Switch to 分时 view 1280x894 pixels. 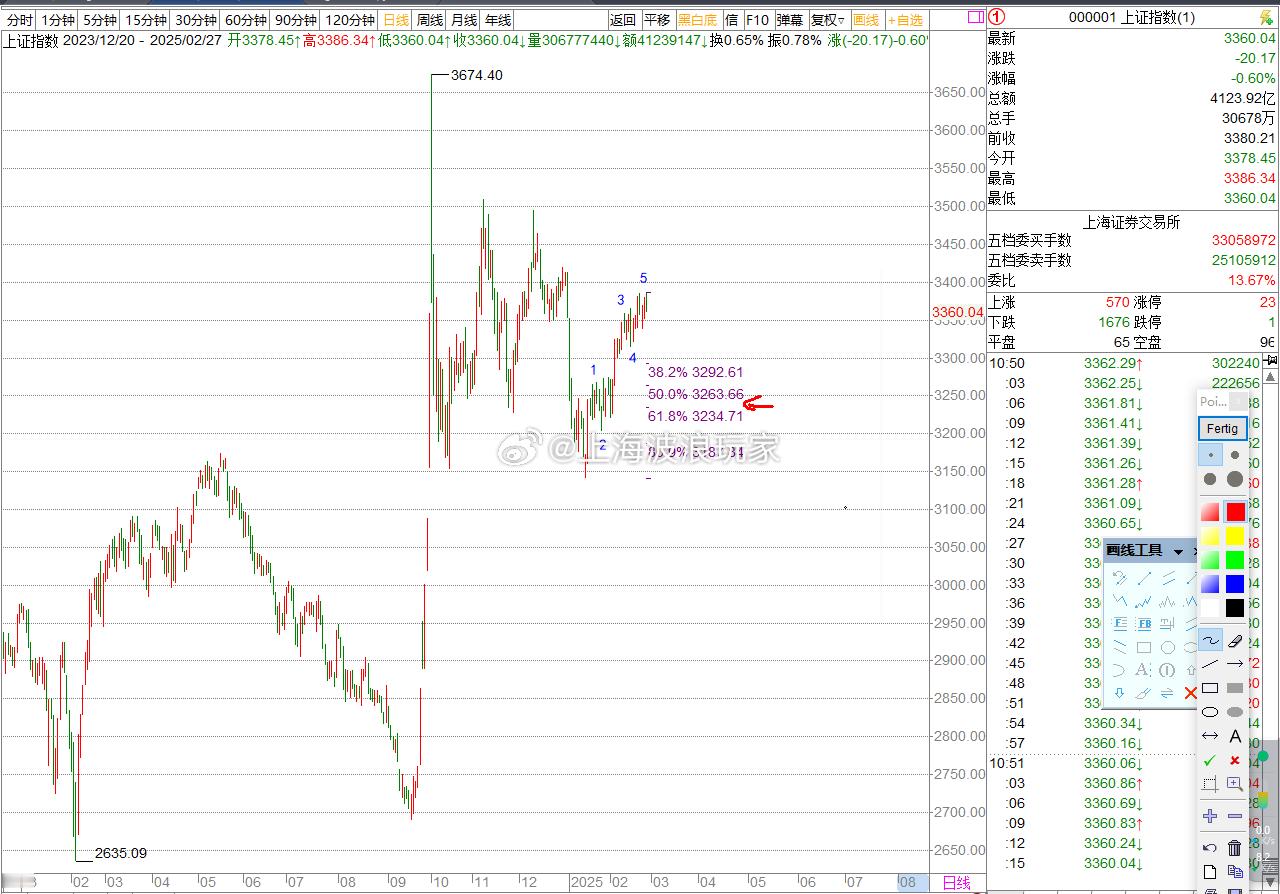(20, 20)
